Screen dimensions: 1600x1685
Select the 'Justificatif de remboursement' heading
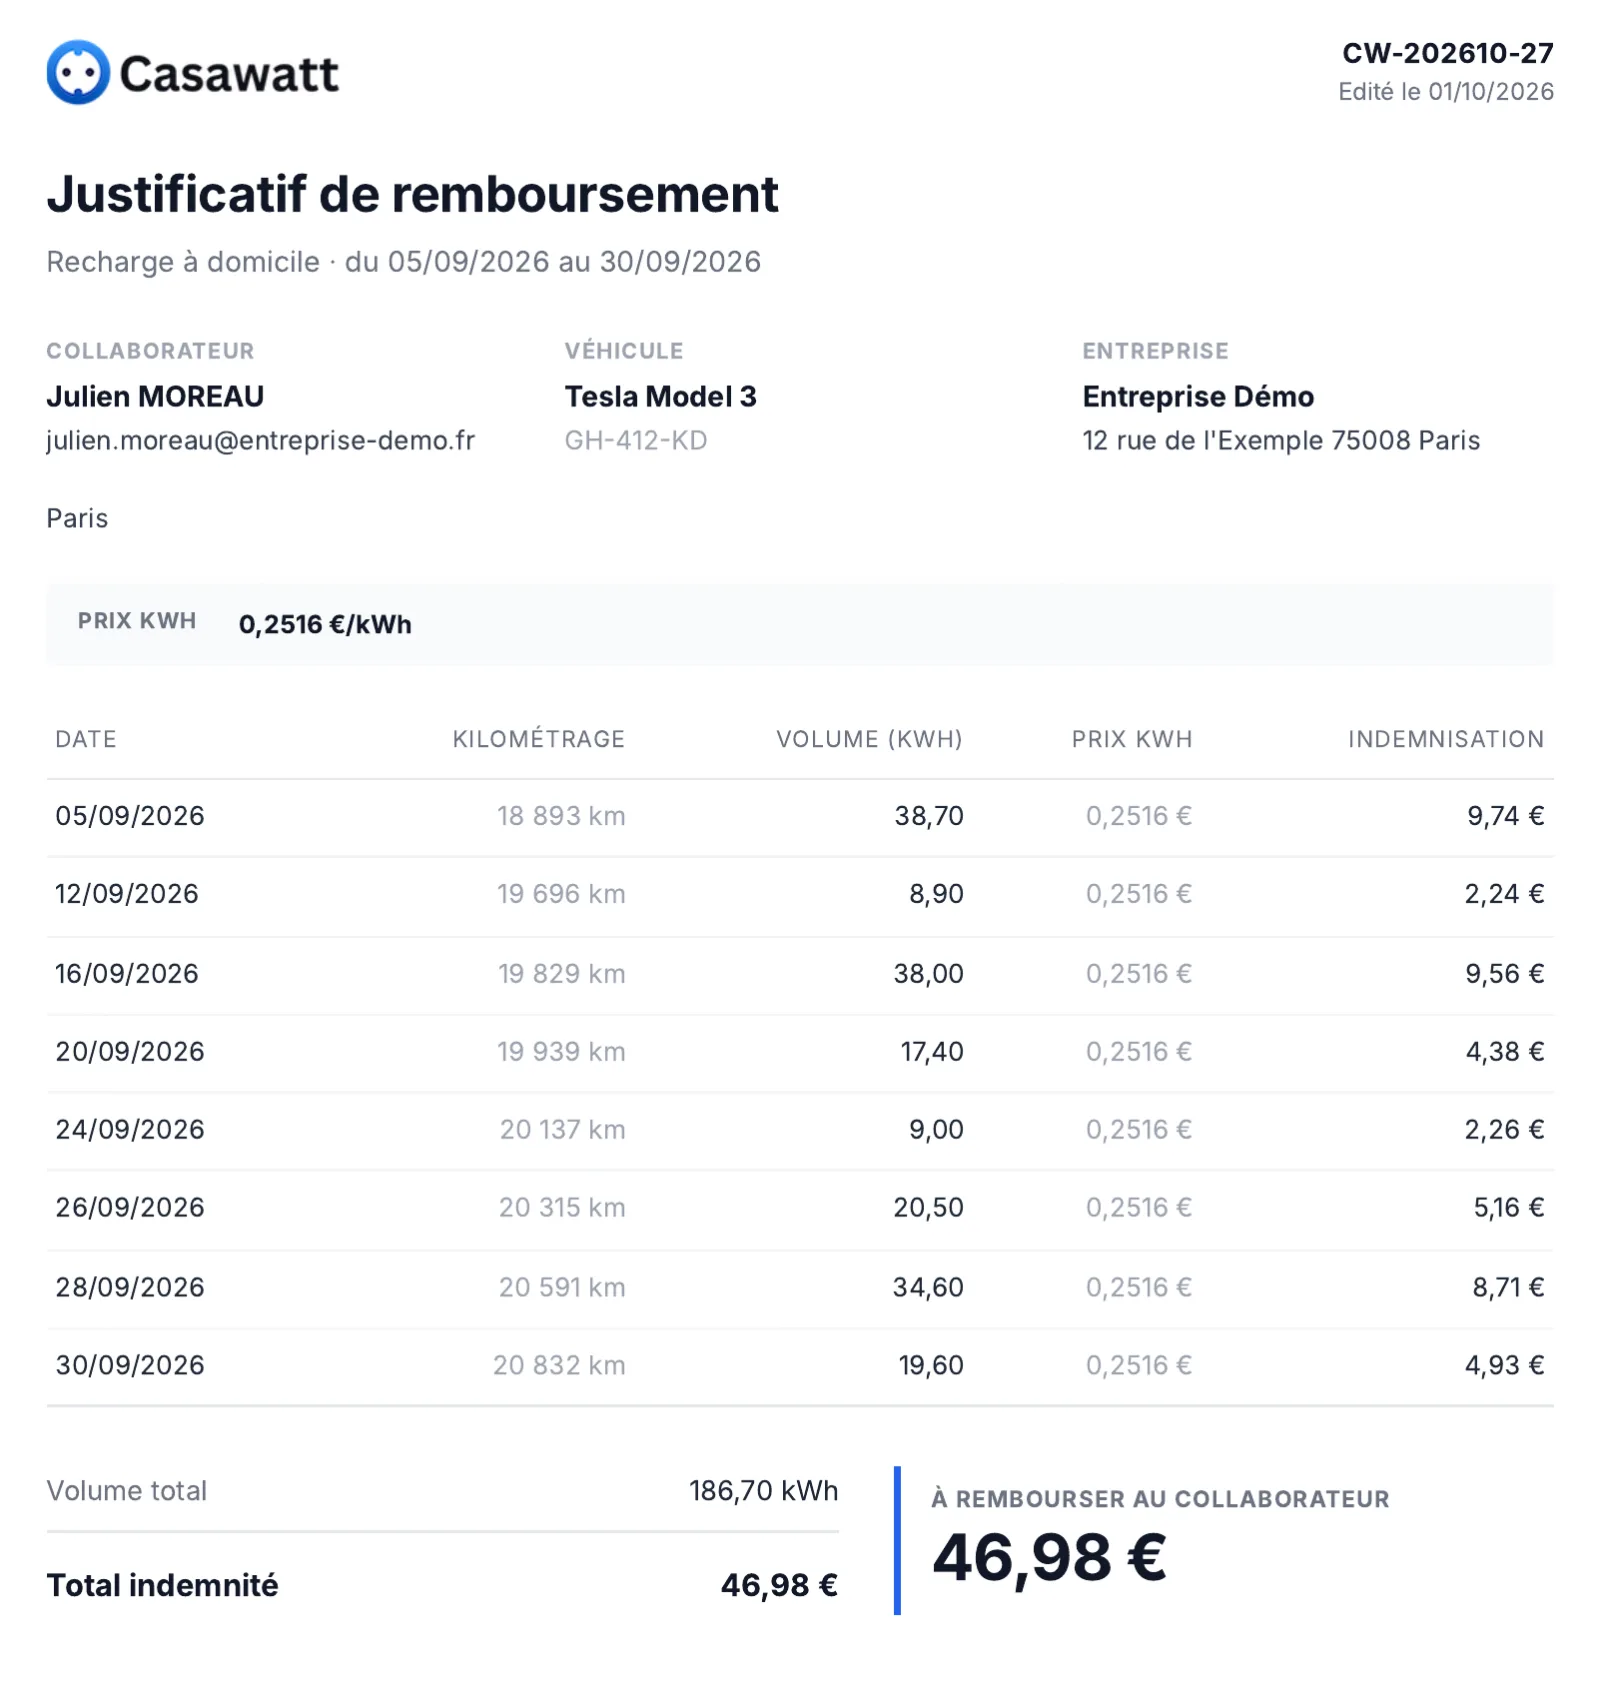[412, 194]
